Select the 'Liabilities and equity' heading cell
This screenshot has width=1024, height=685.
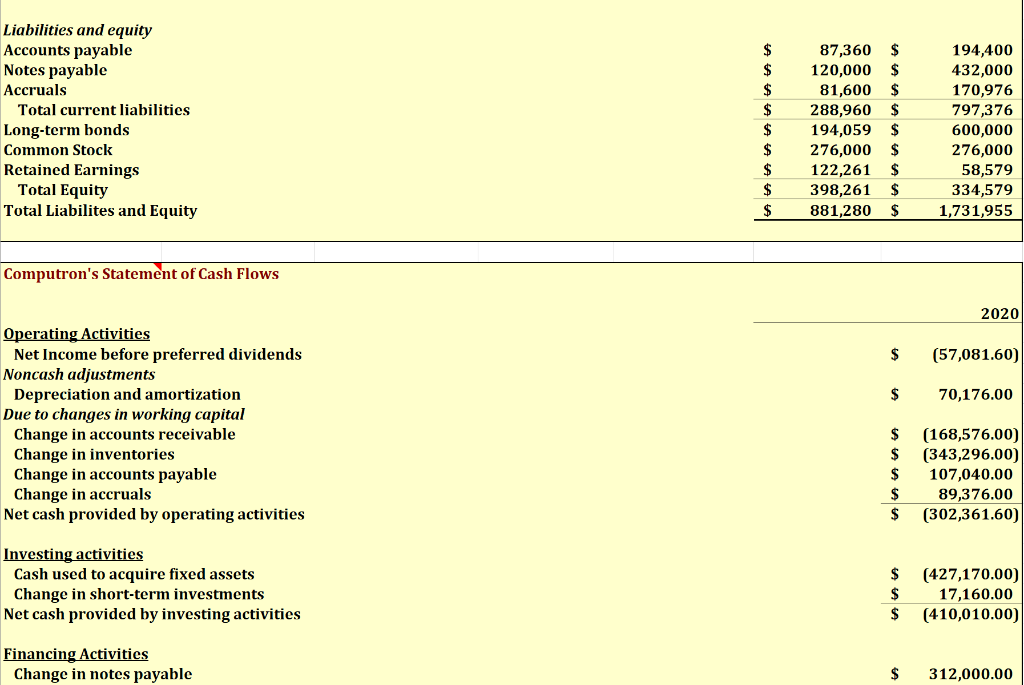coord(78,30)
